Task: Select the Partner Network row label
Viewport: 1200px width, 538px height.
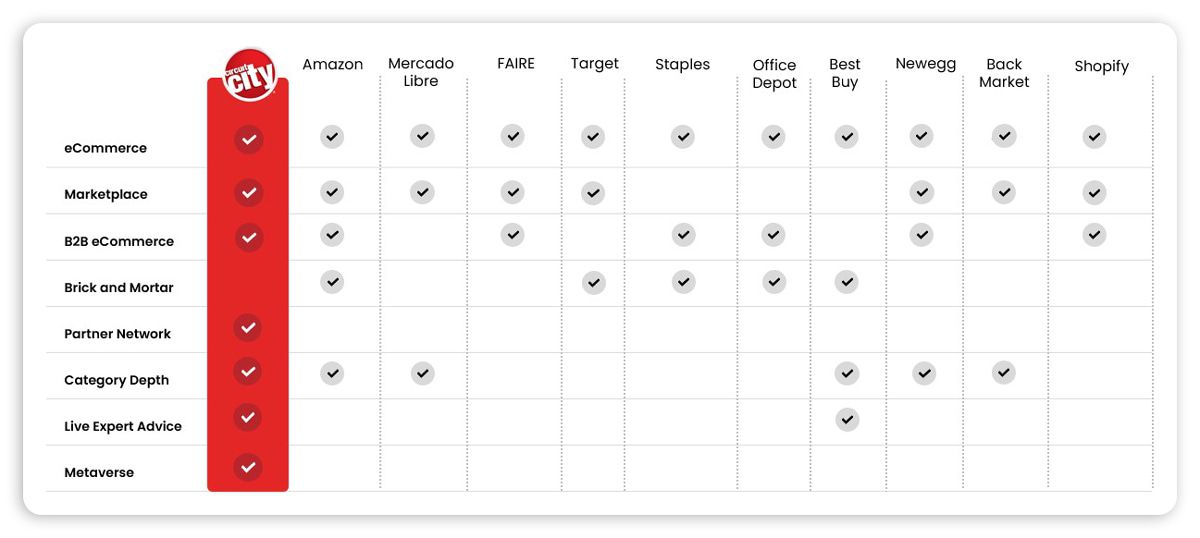Action: pos(118,334)
